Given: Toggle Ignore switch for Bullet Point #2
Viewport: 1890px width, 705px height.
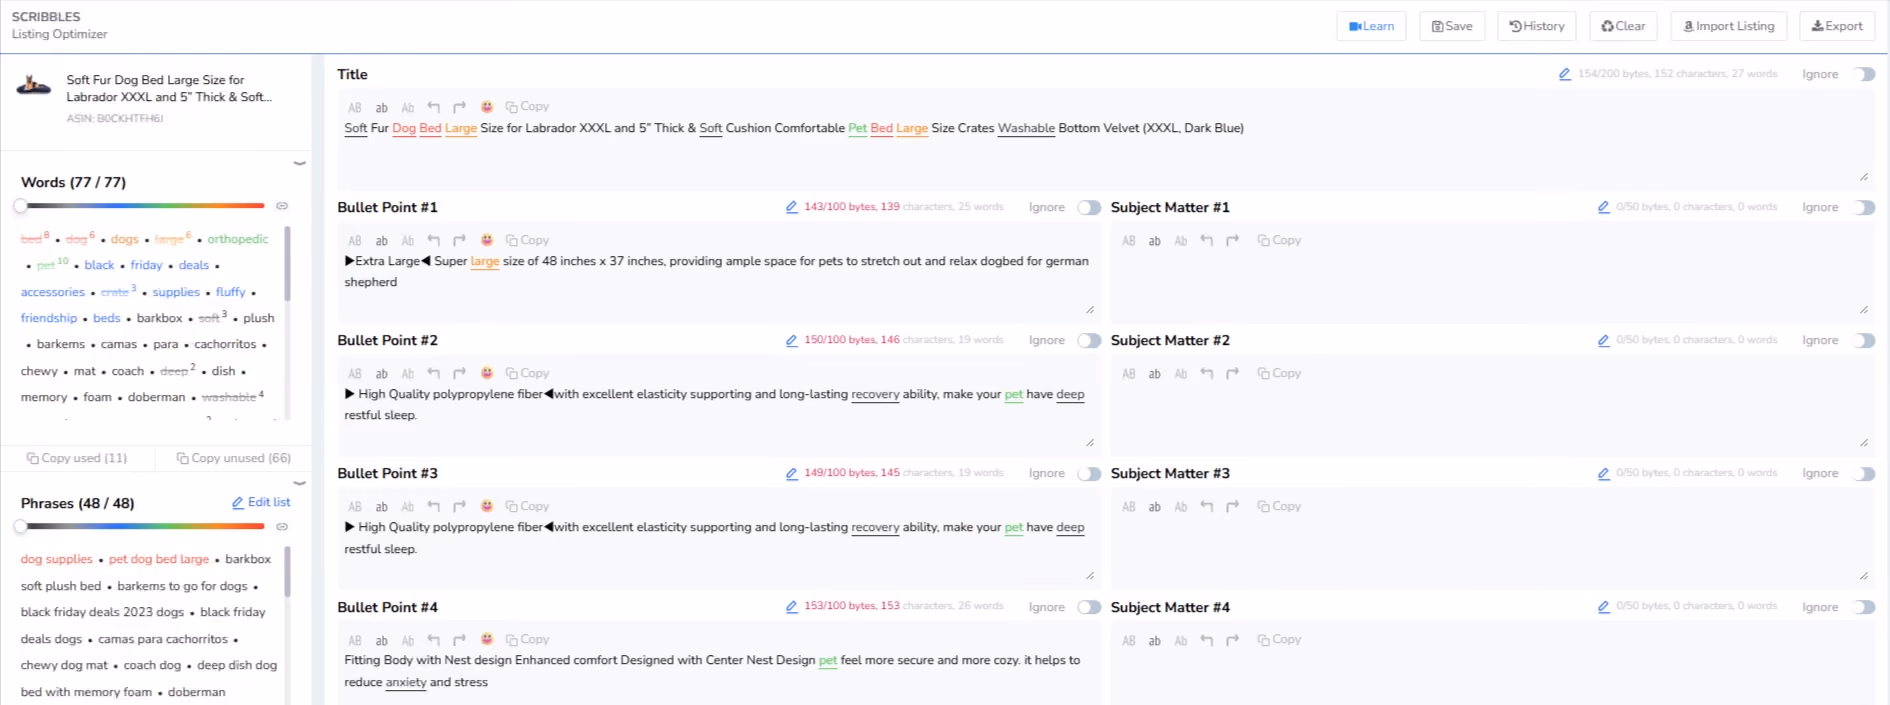Looking at the screenshot, I should click(1089, 340).
